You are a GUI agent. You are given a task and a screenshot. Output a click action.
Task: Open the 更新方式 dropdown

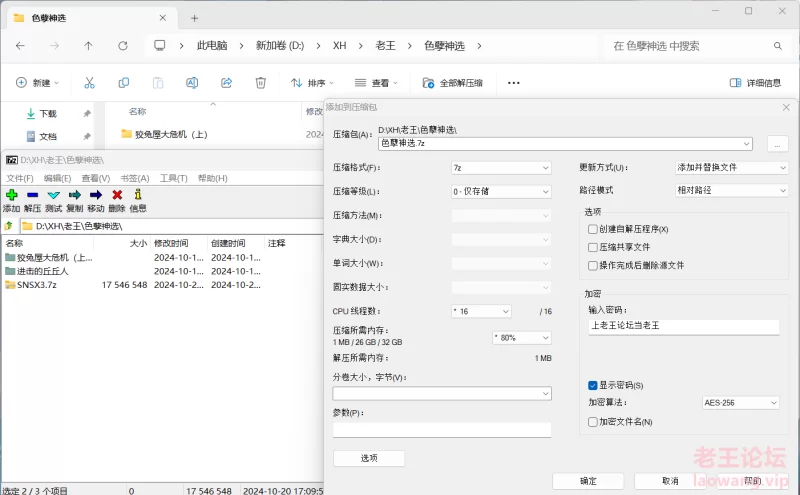[x=732, y=167]
